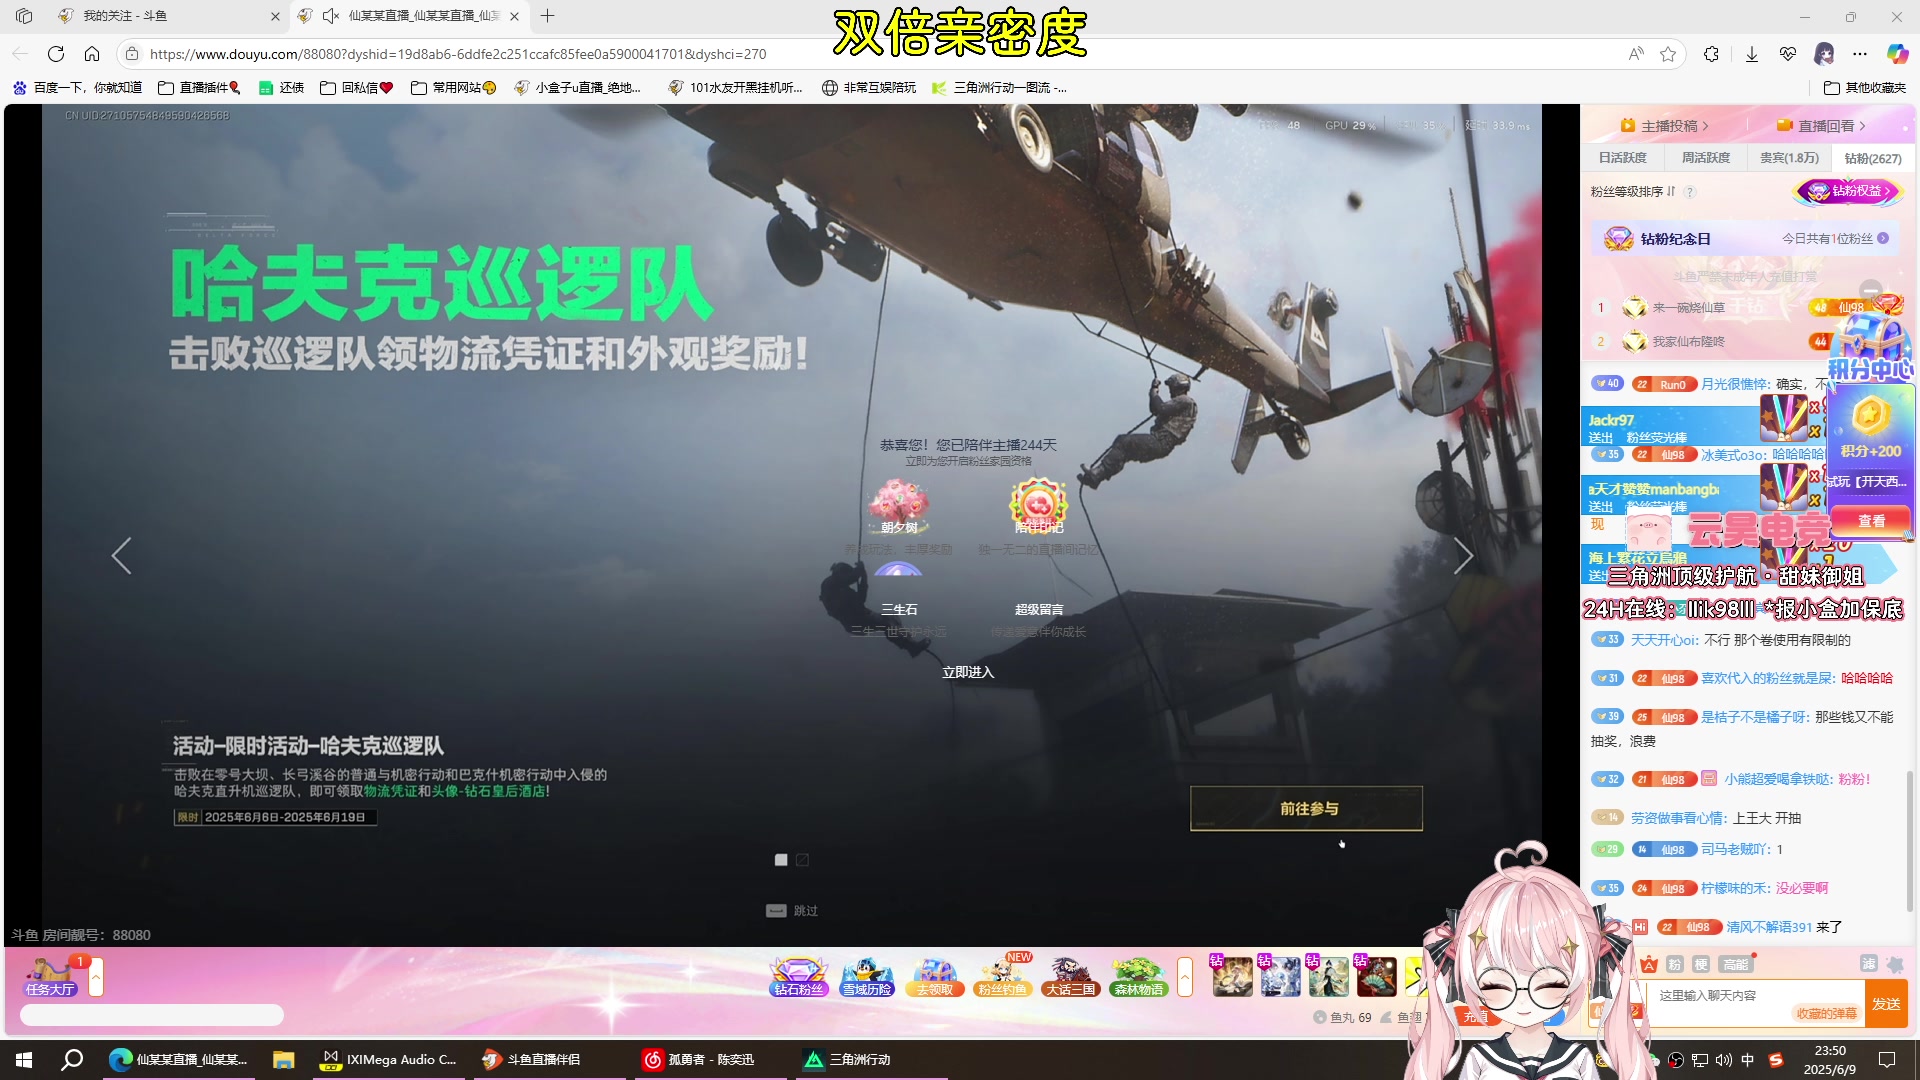Open 常用网站 bookmarks folder
Screen dimensions: 1920x1080
(454, 88)
